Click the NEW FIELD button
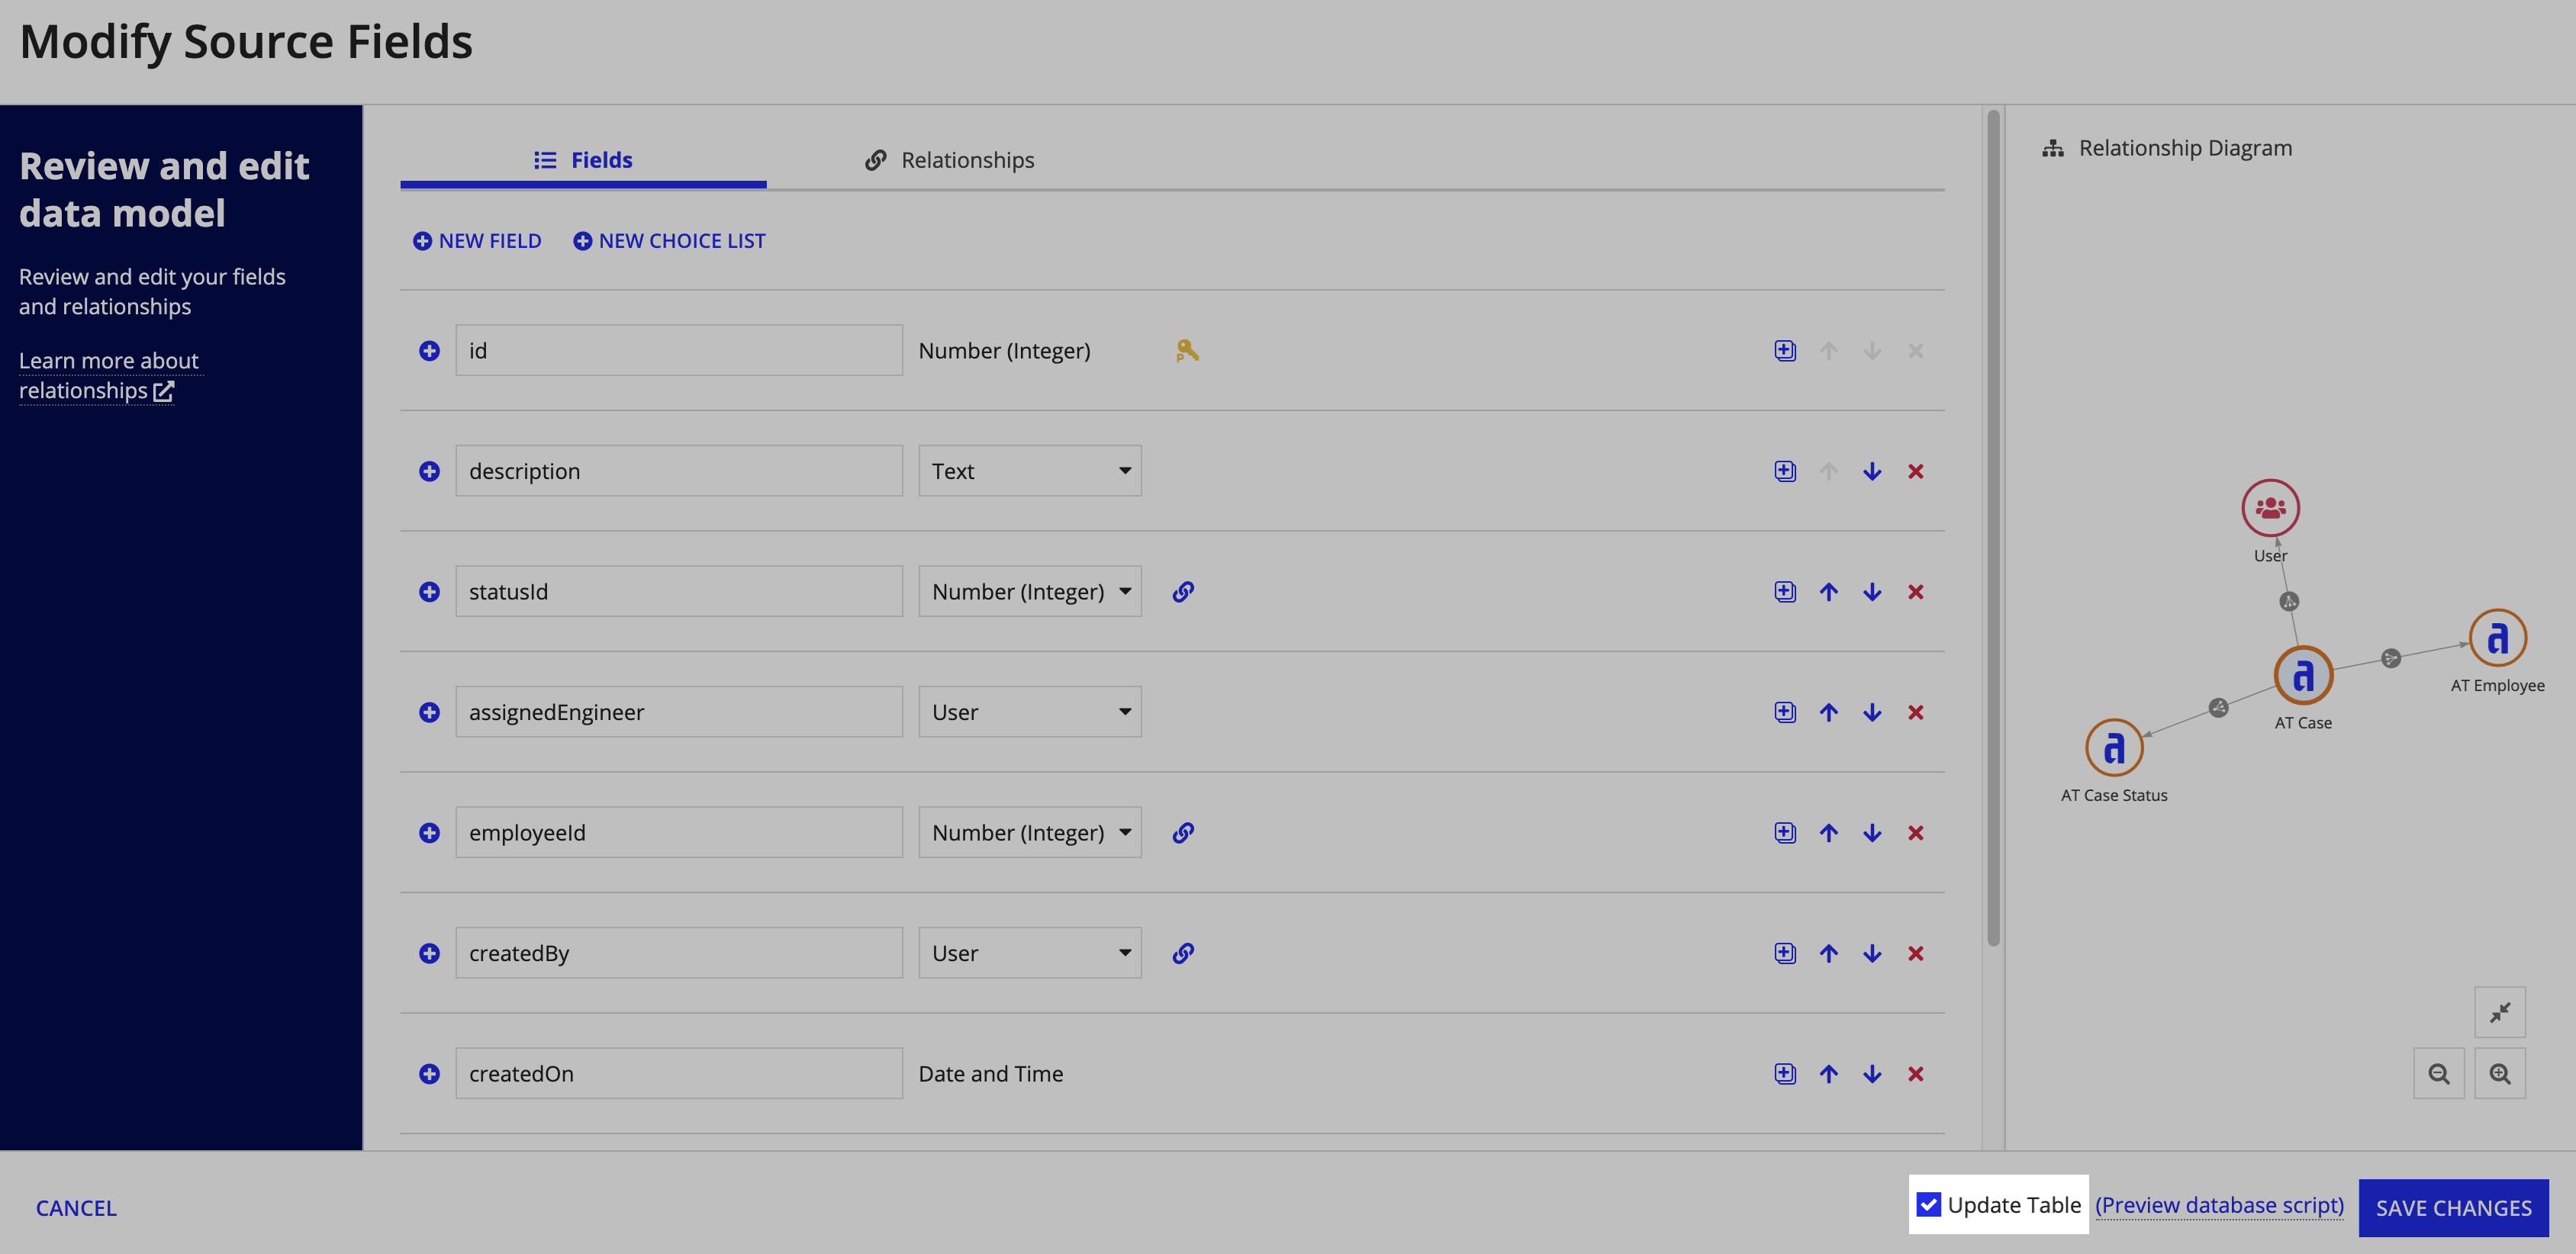This screenshot has height=1254, width=2576. click(476, 240)
